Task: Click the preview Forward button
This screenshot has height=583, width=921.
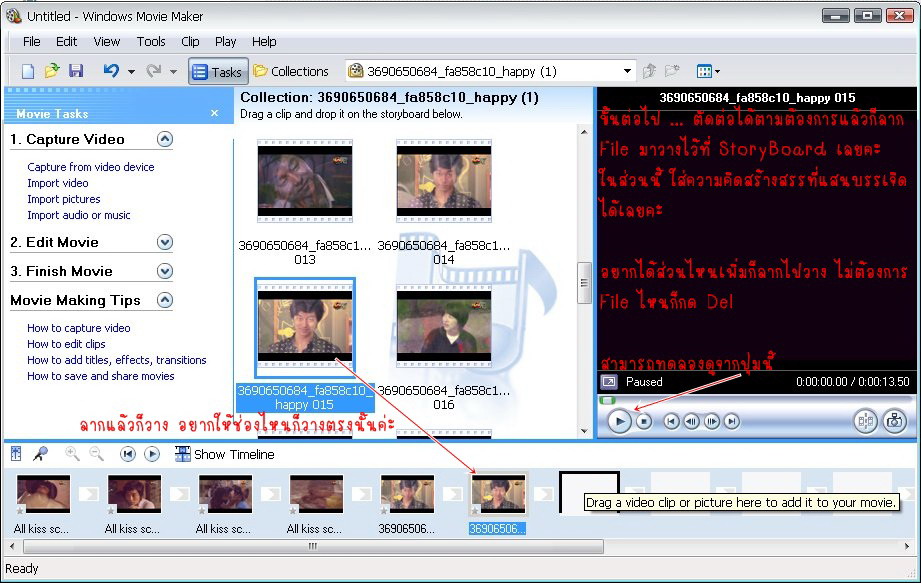Action: pos(731,422)
